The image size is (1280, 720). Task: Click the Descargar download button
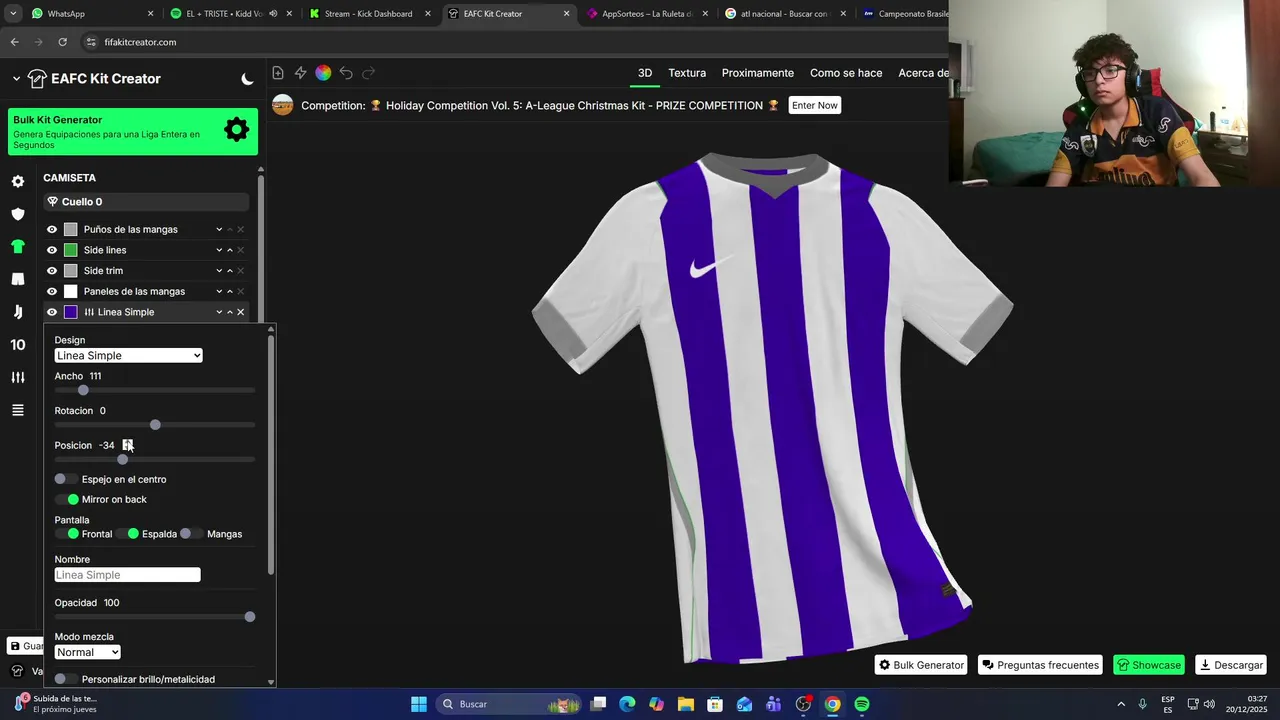1231,665
